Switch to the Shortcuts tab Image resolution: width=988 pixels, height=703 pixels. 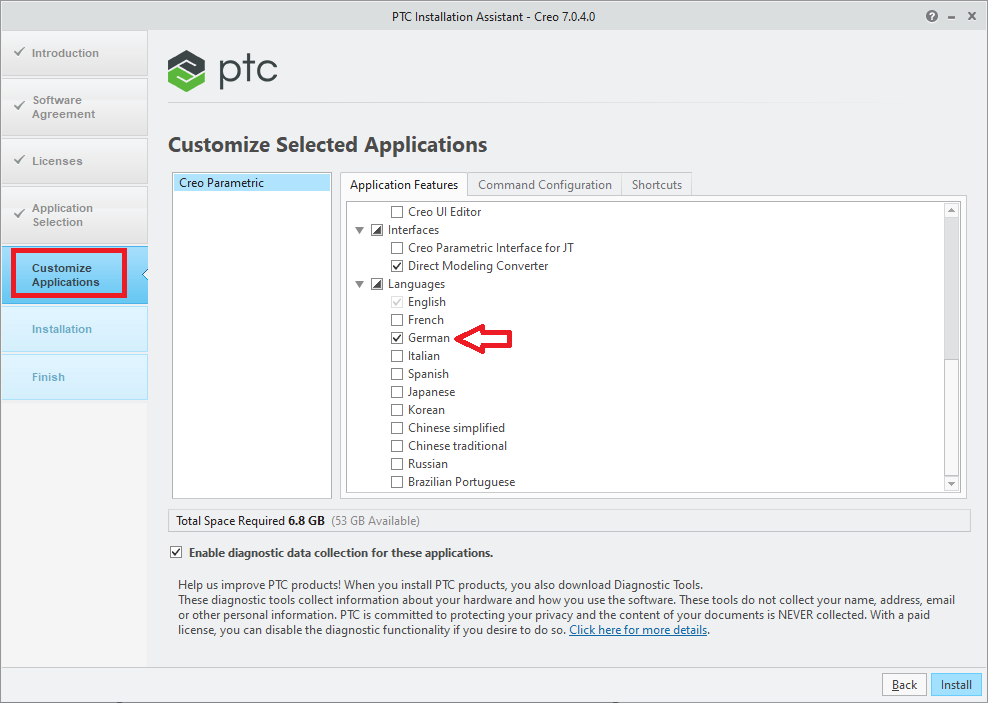(x=656, y=184)
